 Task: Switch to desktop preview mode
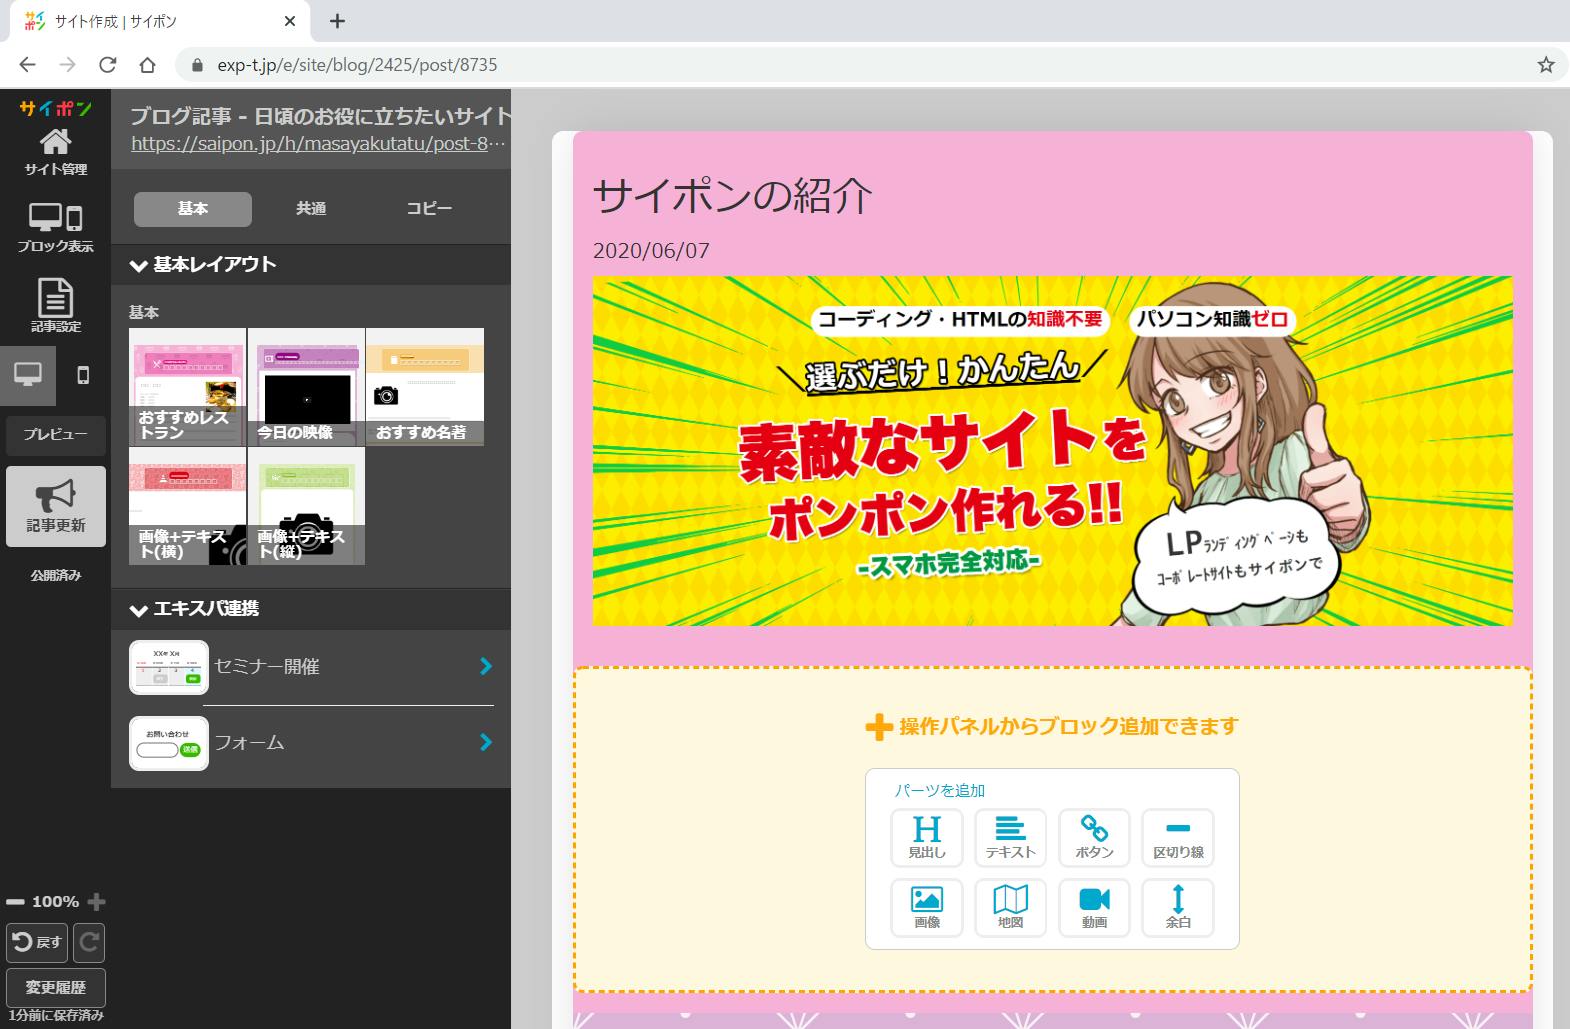click(x=28, y=375)
